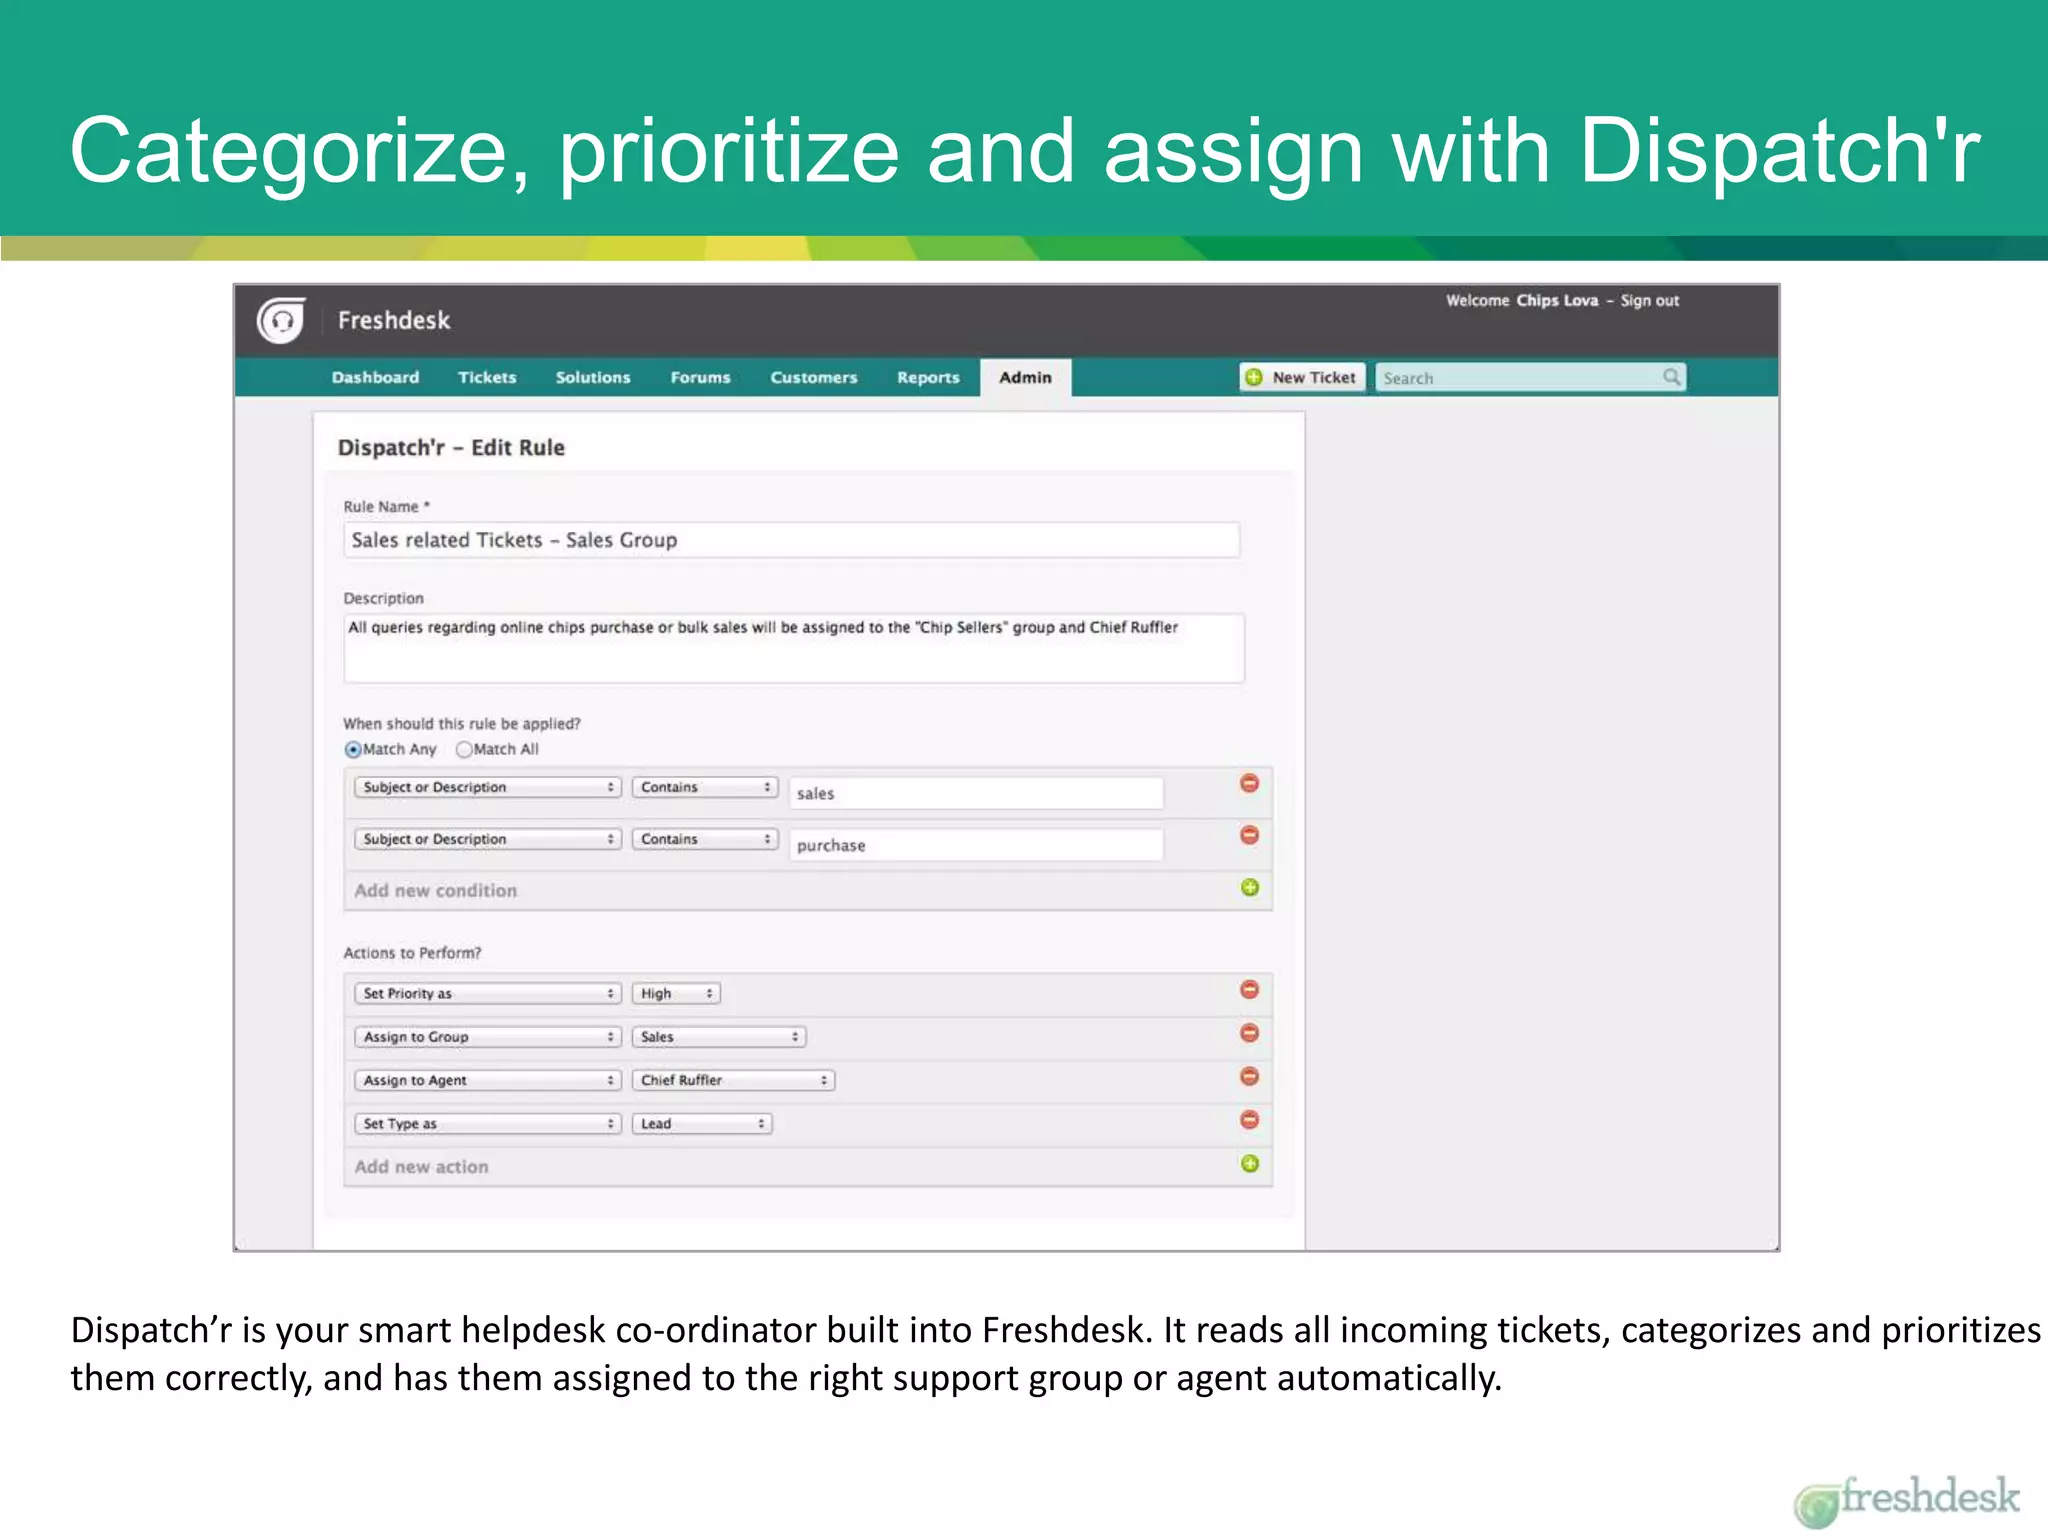The width and height of the screenshot is (2048, 1536).
Task: Click the Freshdesk title text
Action: (394, 321)
